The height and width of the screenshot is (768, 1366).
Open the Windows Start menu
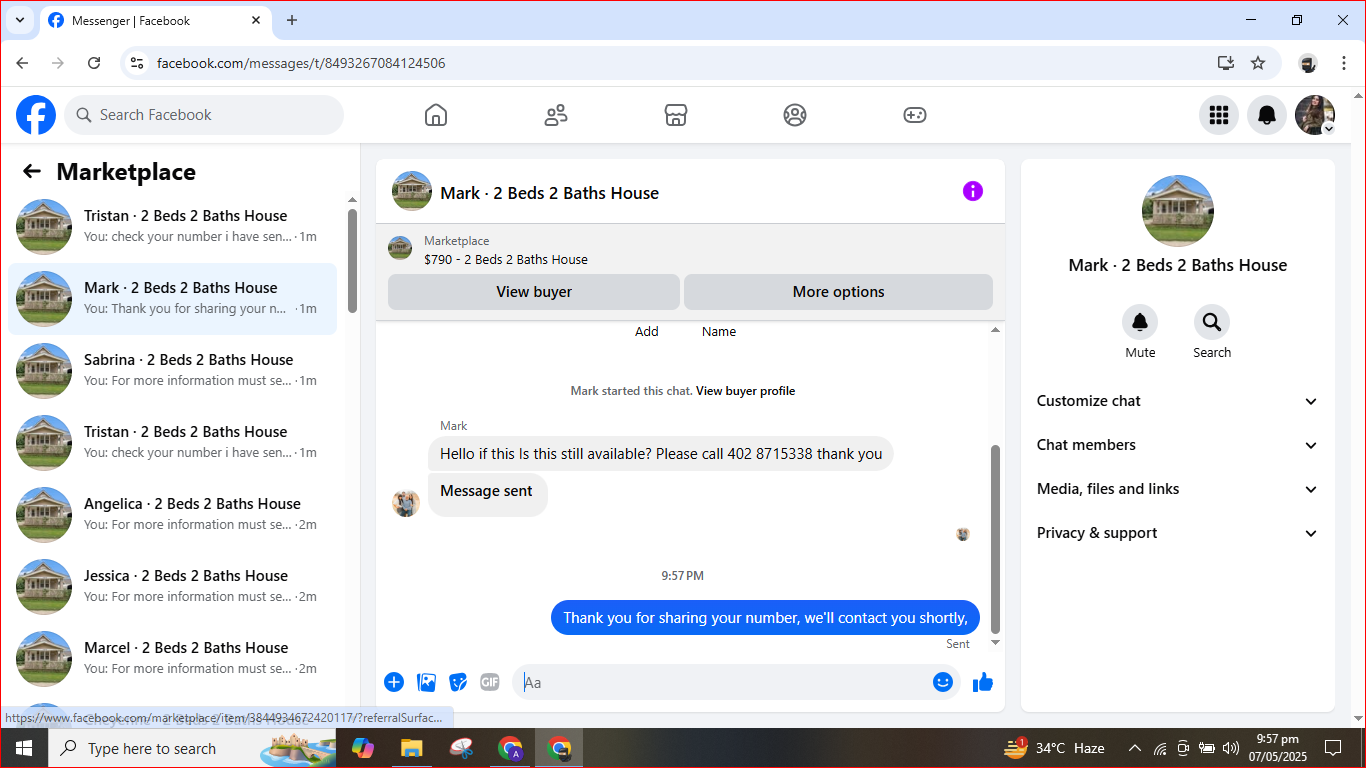click(x=23, y=748)
